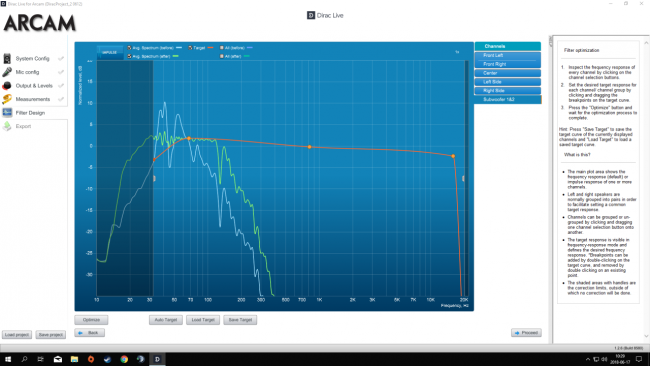
Task: Click the Auto Target button
Action: pyautogui.click(x=166, y=320)
